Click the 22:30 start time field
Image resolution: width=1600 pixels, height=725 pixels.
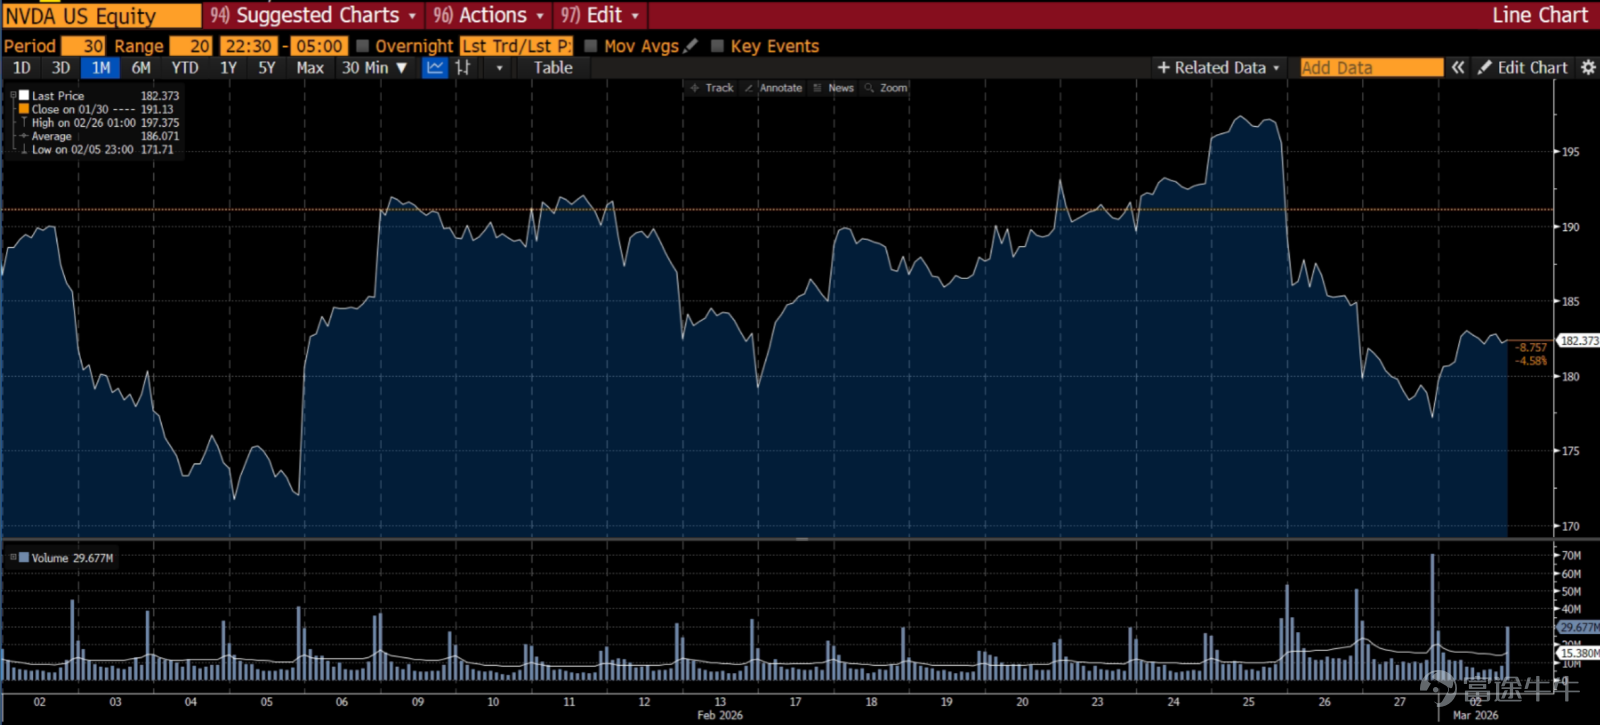click(x=249, y=46)
